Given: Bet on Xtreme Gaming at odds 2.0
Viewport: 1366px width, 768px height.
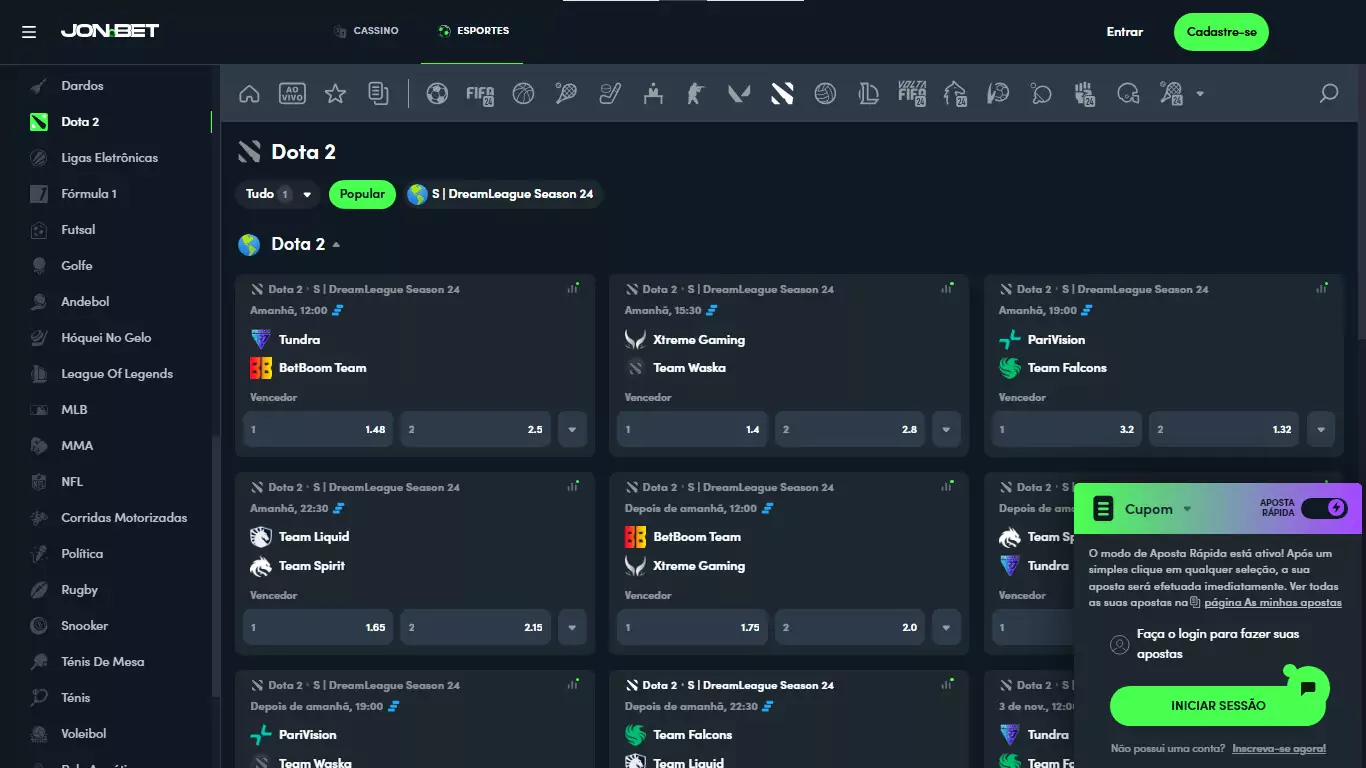Looking at the screenshot, I should tap(850, 627).
